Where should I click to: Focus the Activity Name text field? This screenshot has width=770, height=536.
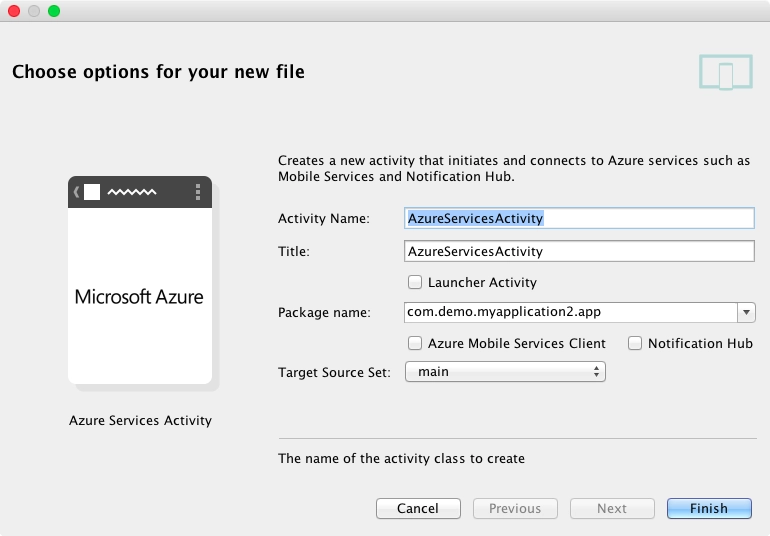click(x=579, y=218)
